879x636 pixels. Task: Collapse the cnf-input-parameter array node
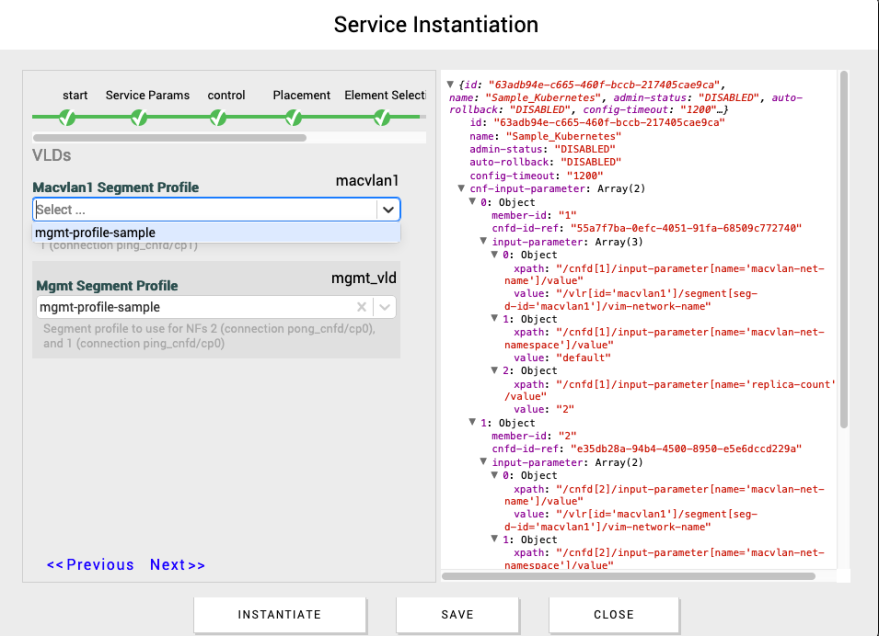point(462,189)
